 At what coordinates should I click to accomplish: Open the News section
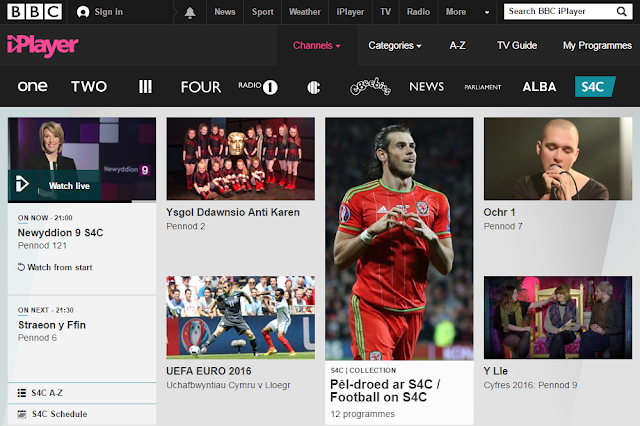pos(225,12)
